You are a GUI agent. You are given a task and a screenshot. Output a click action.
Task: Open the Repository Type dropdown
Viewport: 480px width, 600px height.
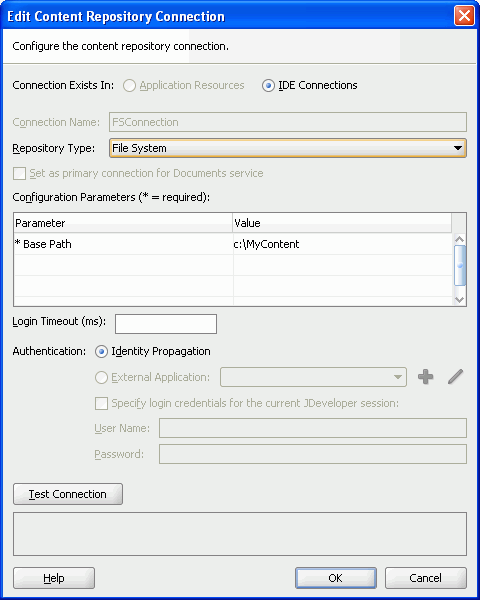[288, 148]
